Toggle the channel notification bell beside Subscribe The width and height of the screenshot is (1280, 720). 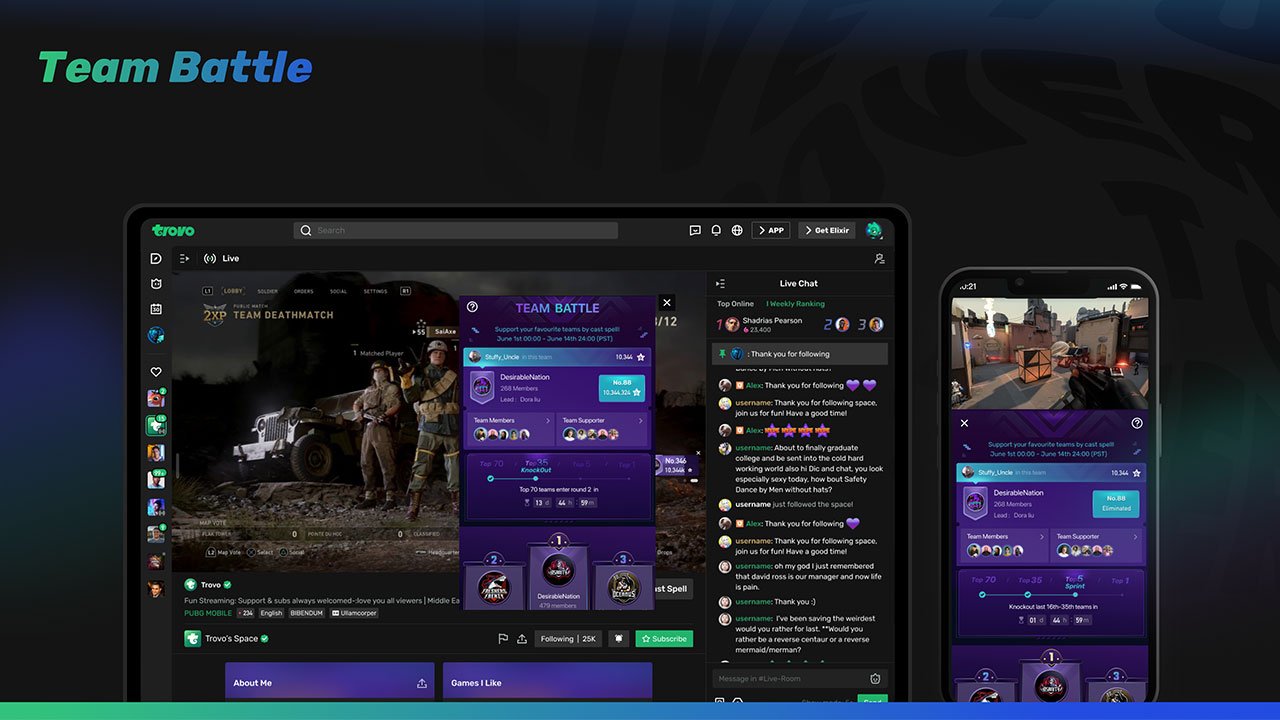pos(618,638)
